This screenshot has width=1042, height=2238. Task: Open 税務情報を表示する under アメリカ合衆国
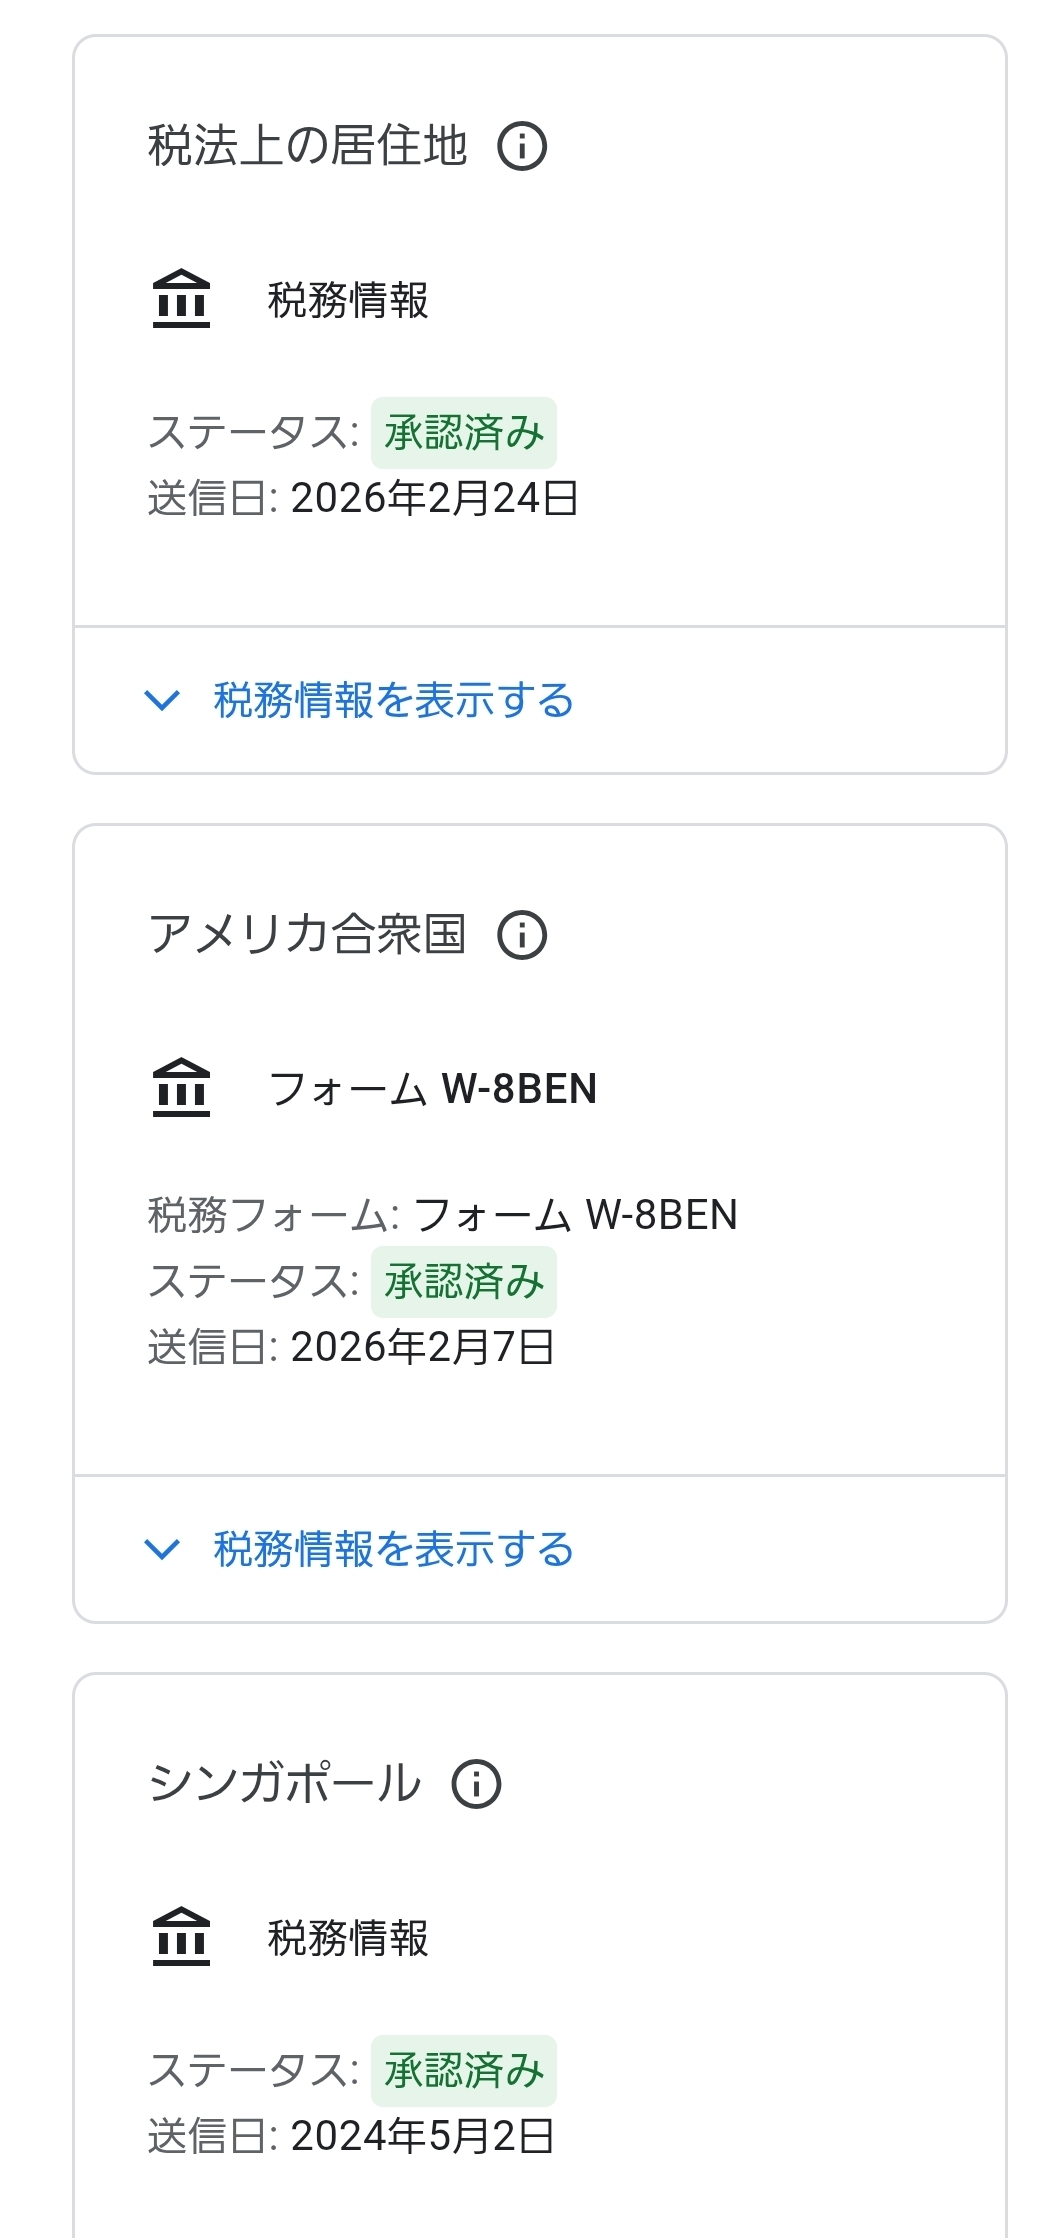tap(393, 1549)
